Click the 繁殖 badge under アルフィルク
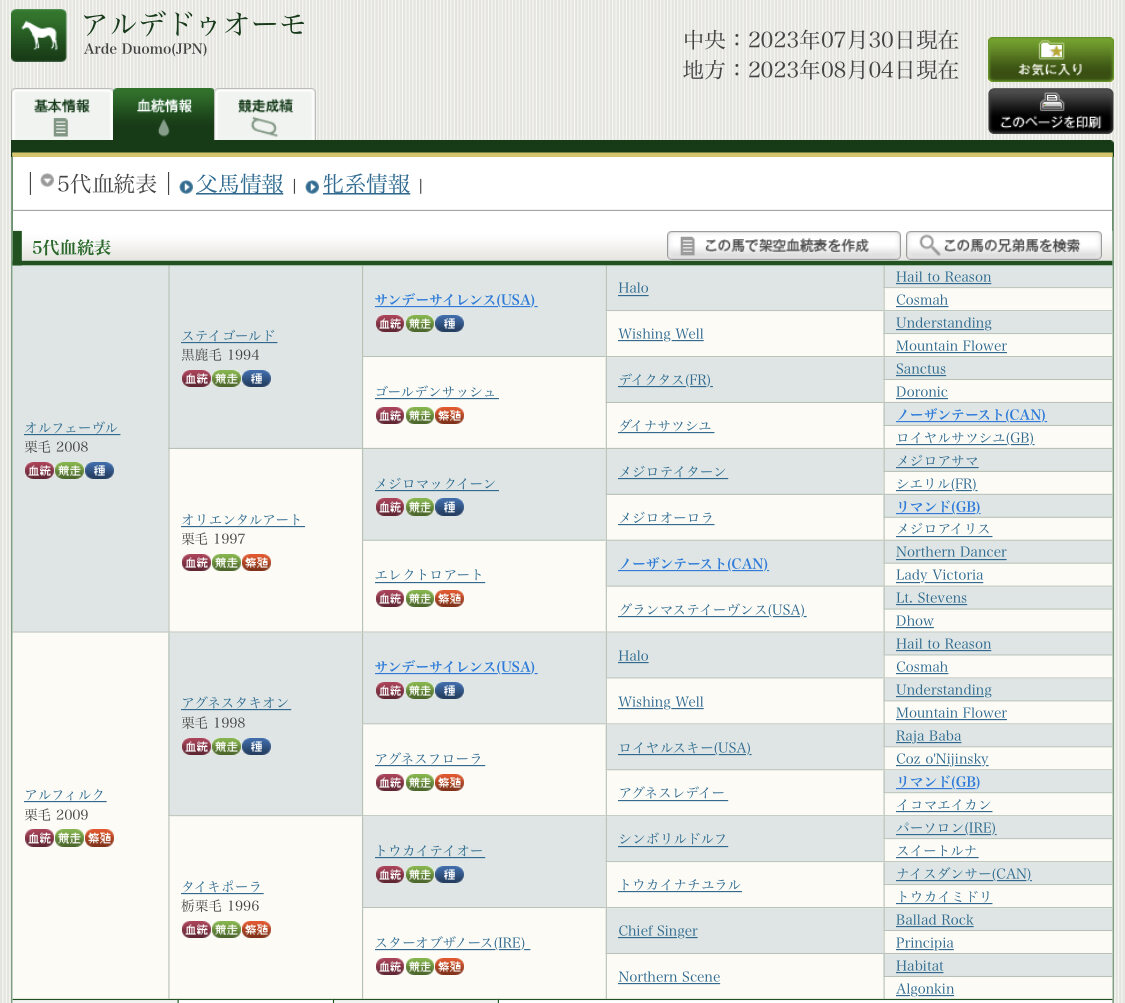Screen dimensions: 1125x1003 pyautogui.click(x=99, y=838)
